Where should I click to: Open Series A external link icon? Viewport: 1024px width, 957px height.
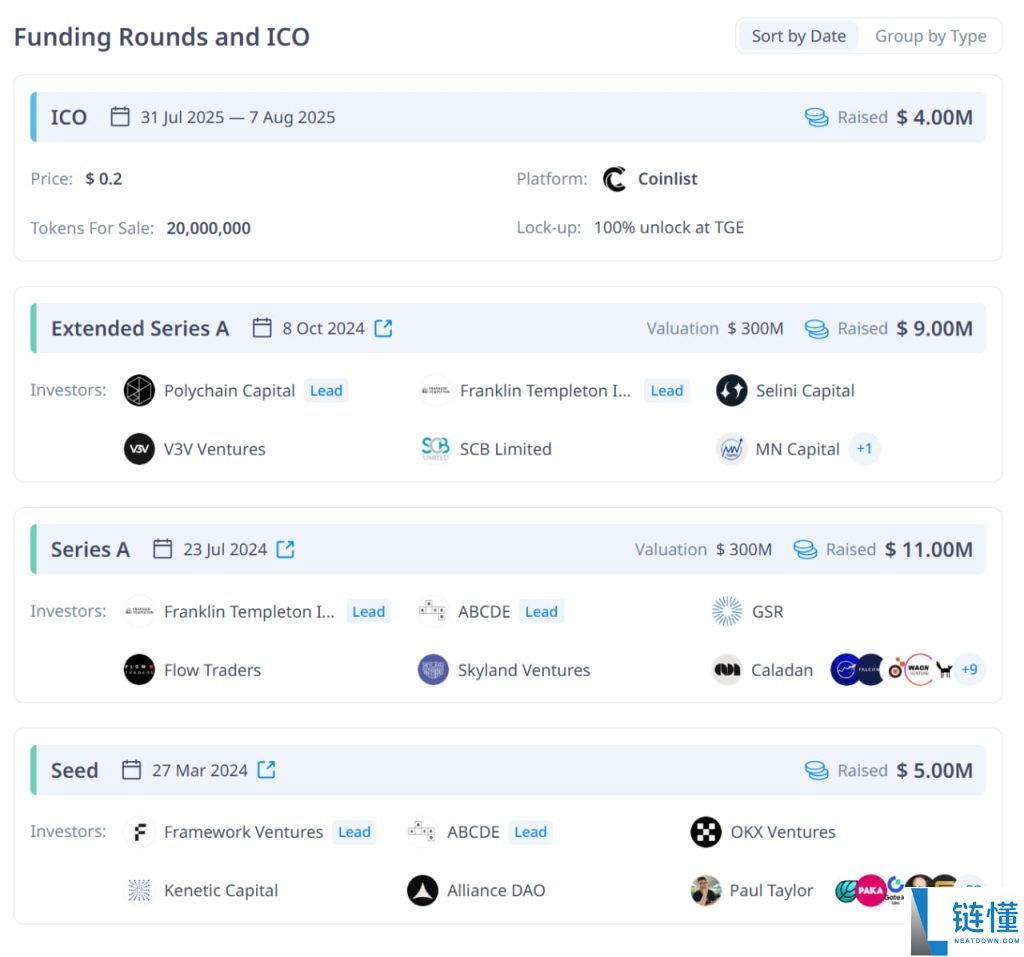click(286, 549)
